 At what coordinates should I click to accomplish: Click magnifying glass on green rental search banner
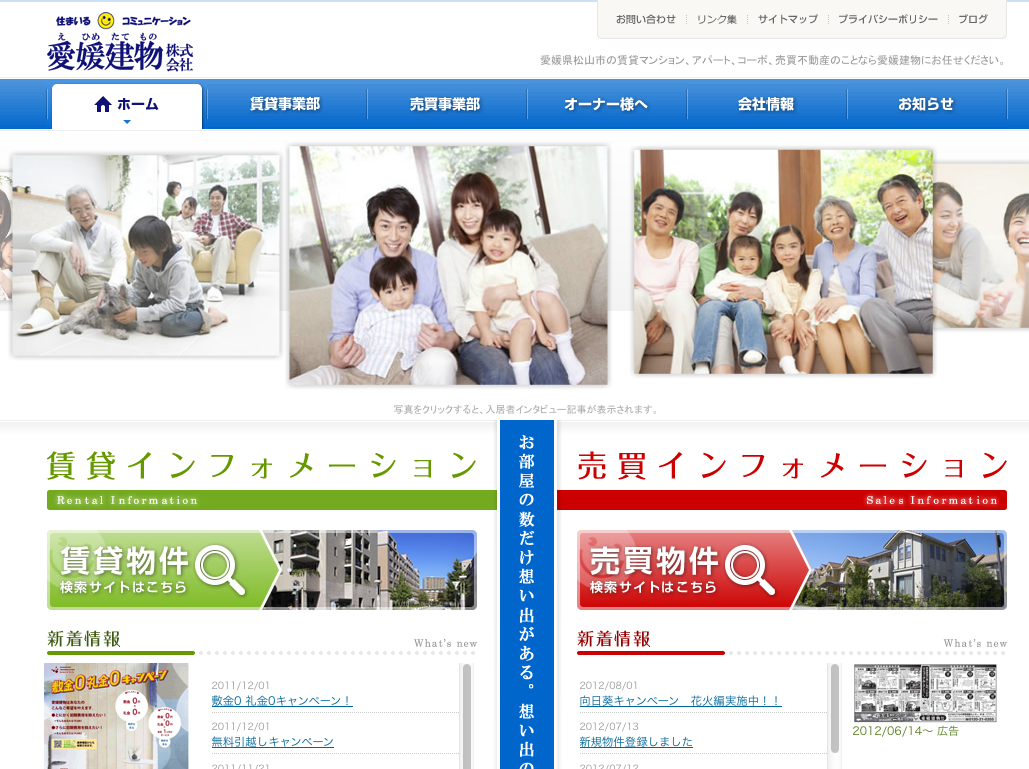point(220,569)
